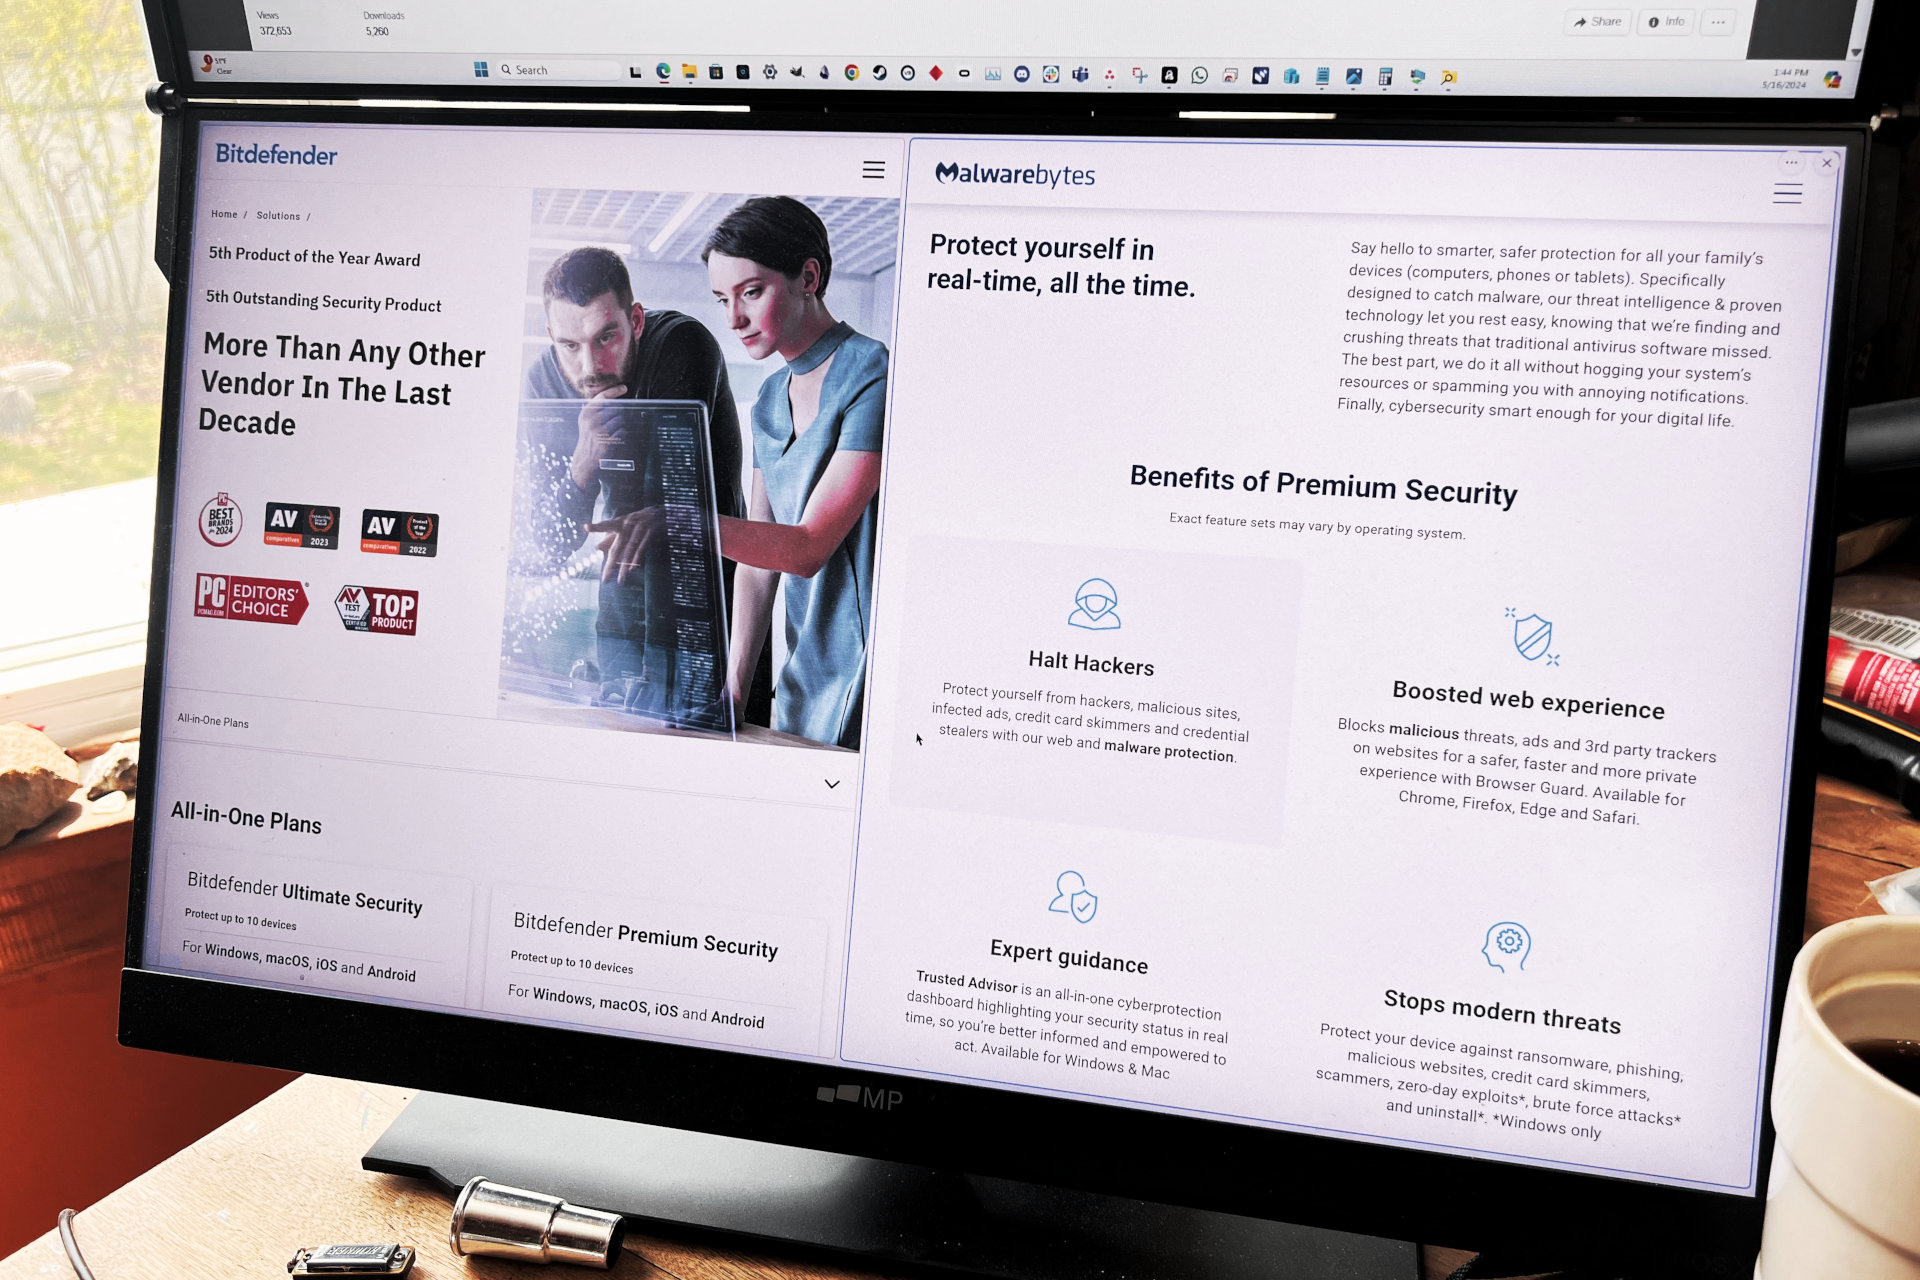Expand the Bitdefender solutions dropdown chevron
The image size is (1920, 1280).
834,784
